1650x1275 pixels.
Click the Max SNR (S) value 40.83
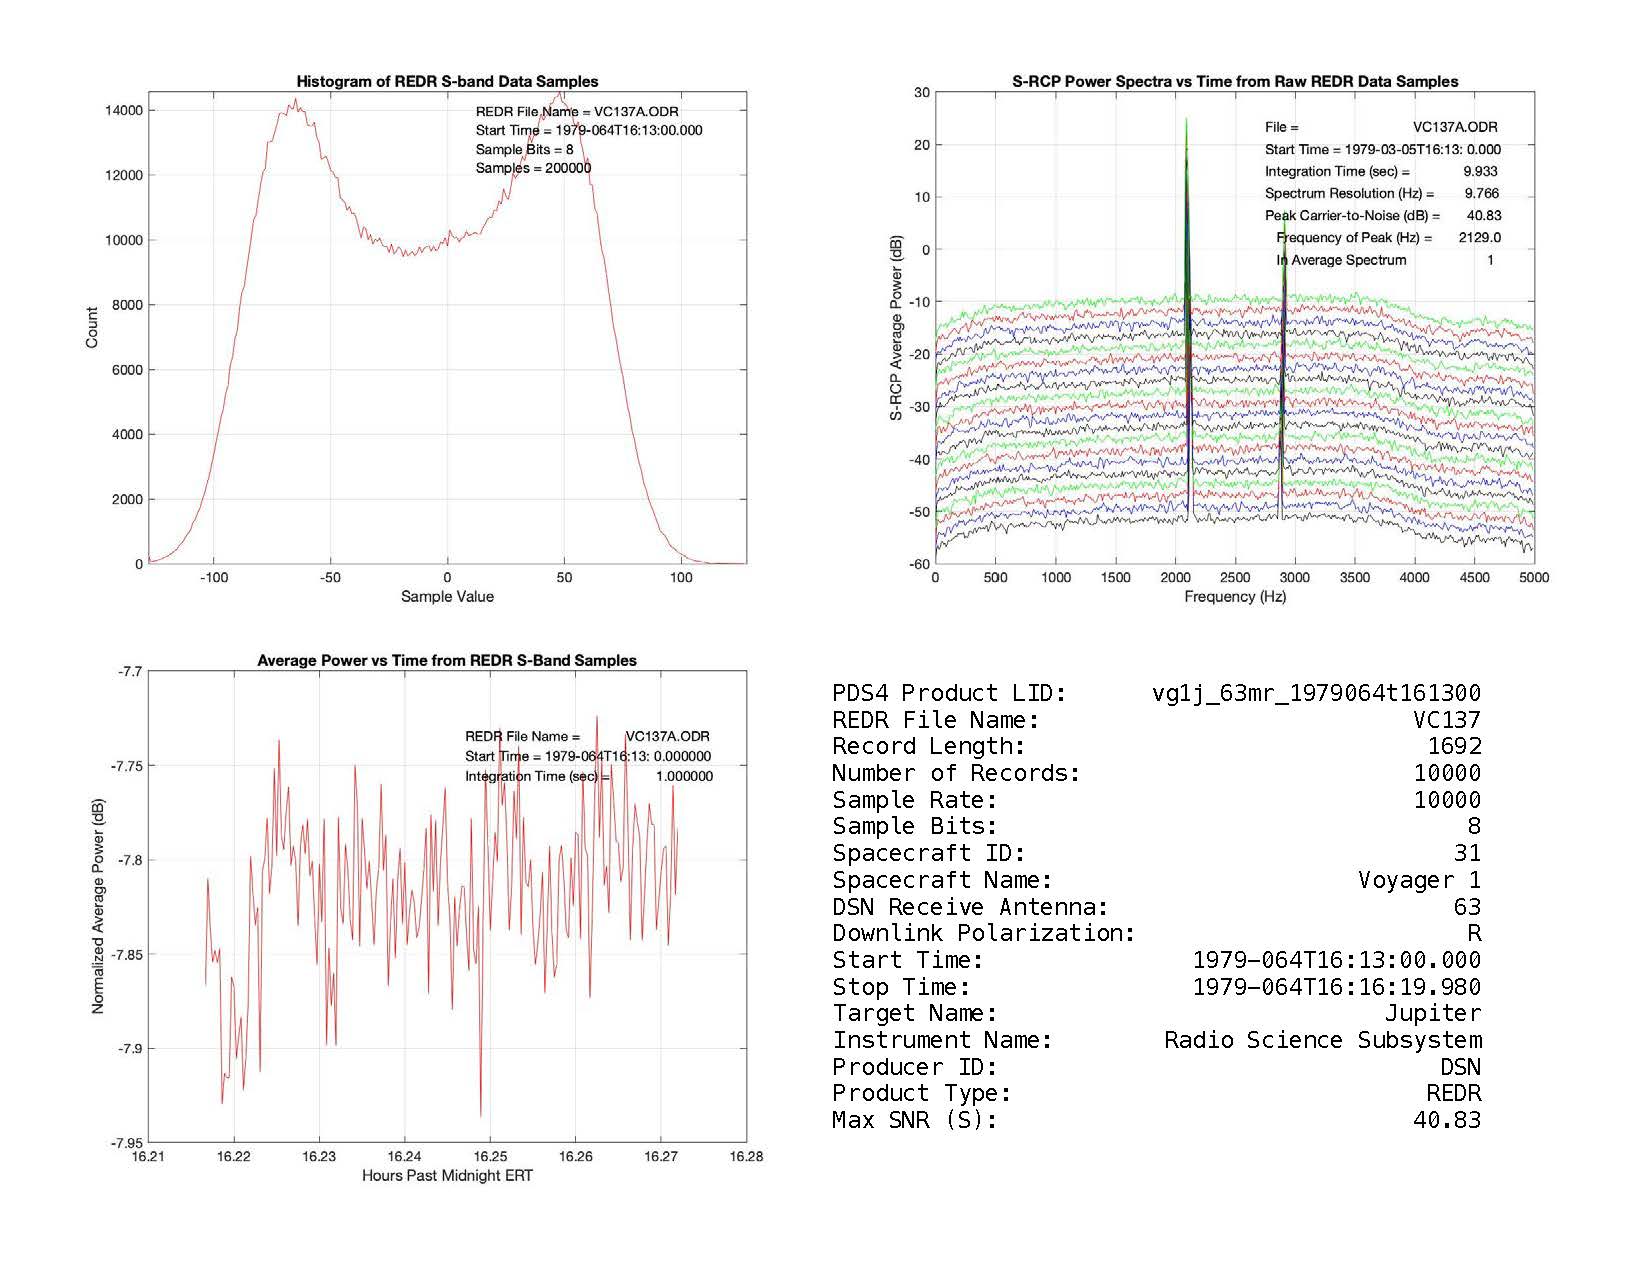[x=1447, y=1121]
